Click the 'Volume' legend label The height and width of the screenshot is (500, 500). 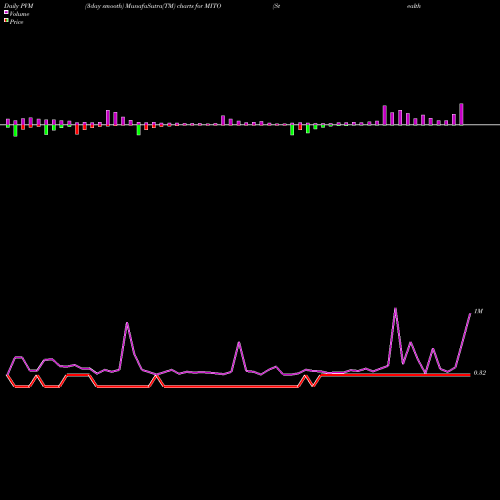pos(19,14)
